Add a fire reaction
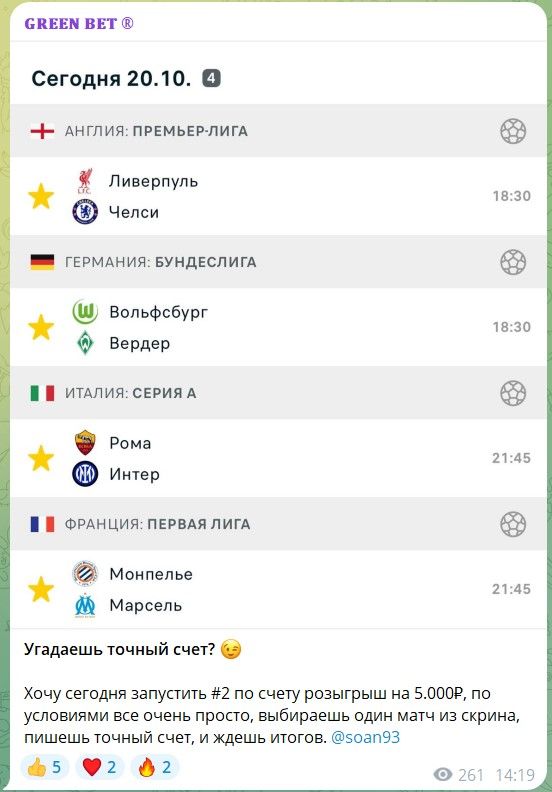This screenshot has height=792, width=552. [x=155, y=767]
